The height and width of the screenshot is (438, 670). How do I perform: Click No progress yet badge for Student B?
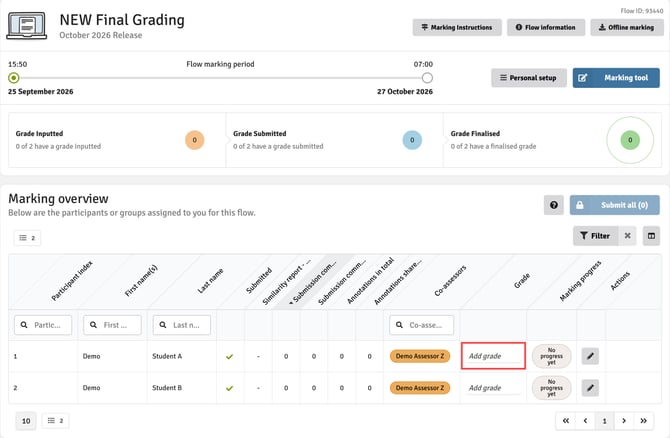coord(551,388)
